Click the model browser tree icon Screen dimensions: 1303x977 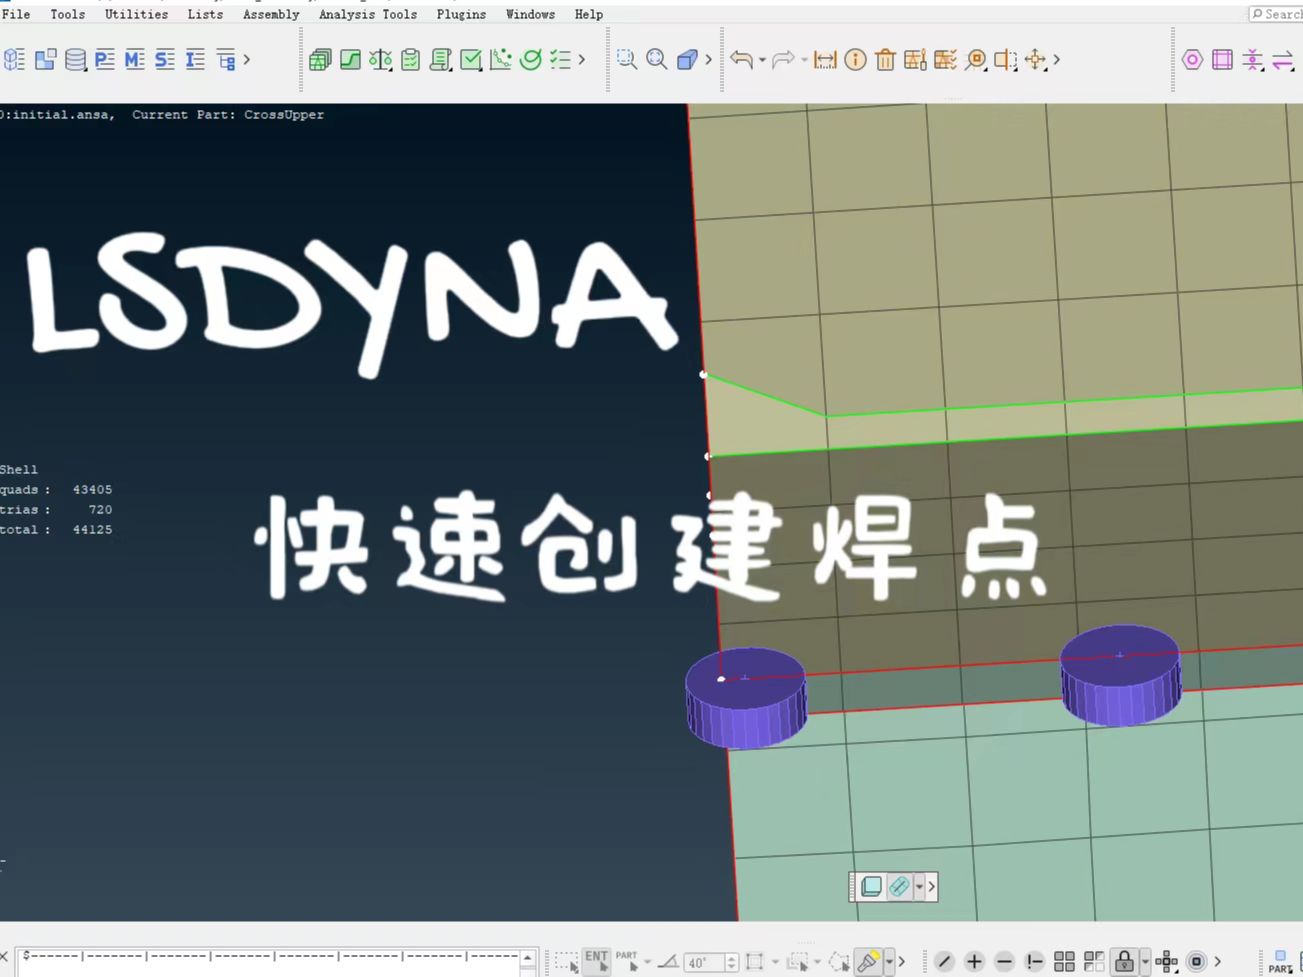(x=14, y=60)
